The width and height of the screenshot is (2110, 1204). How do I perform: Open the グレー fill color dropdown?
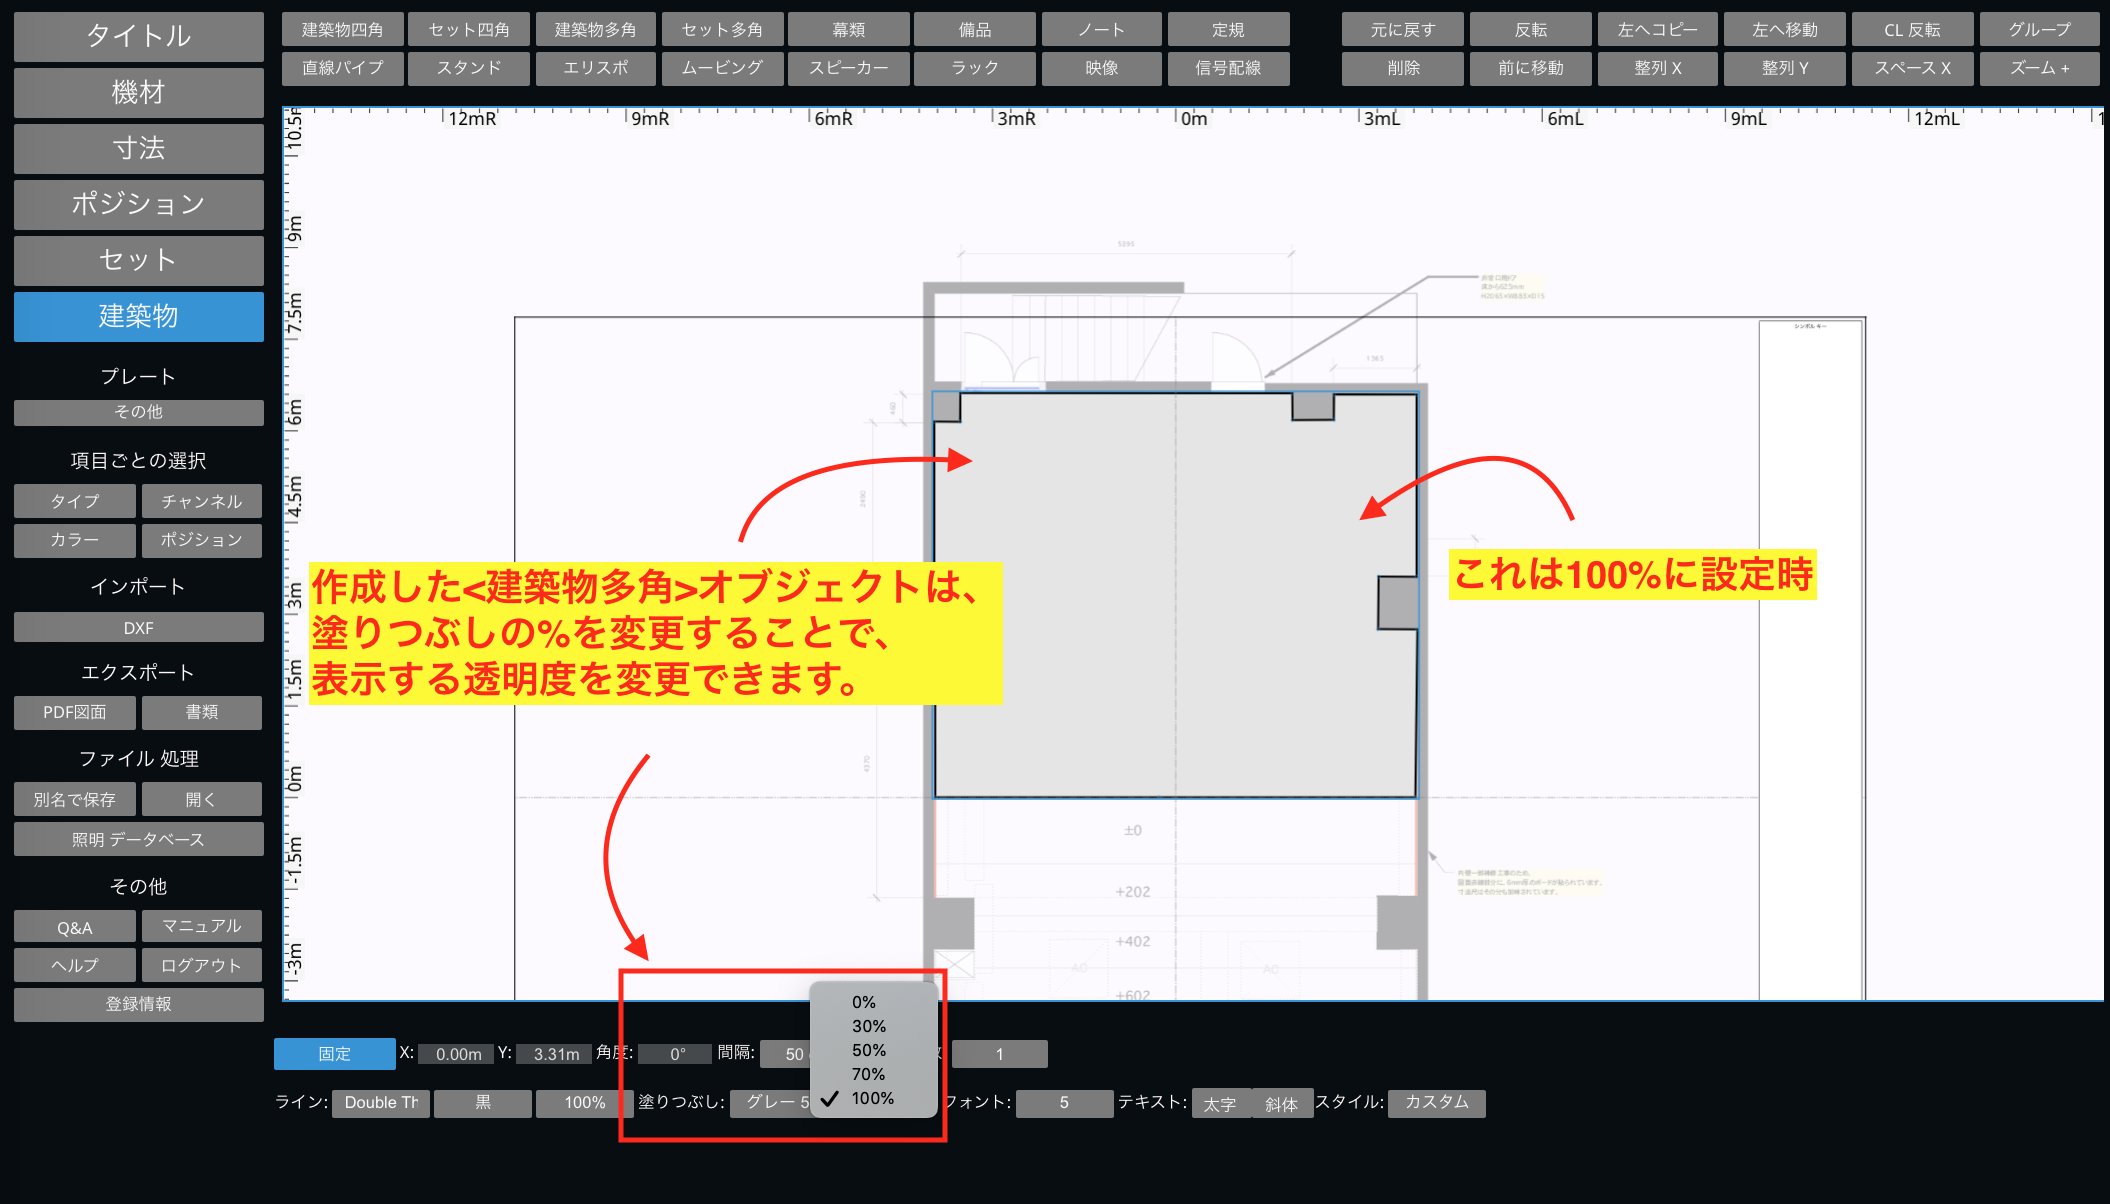pyautogui.click(x=771, y=1103)
